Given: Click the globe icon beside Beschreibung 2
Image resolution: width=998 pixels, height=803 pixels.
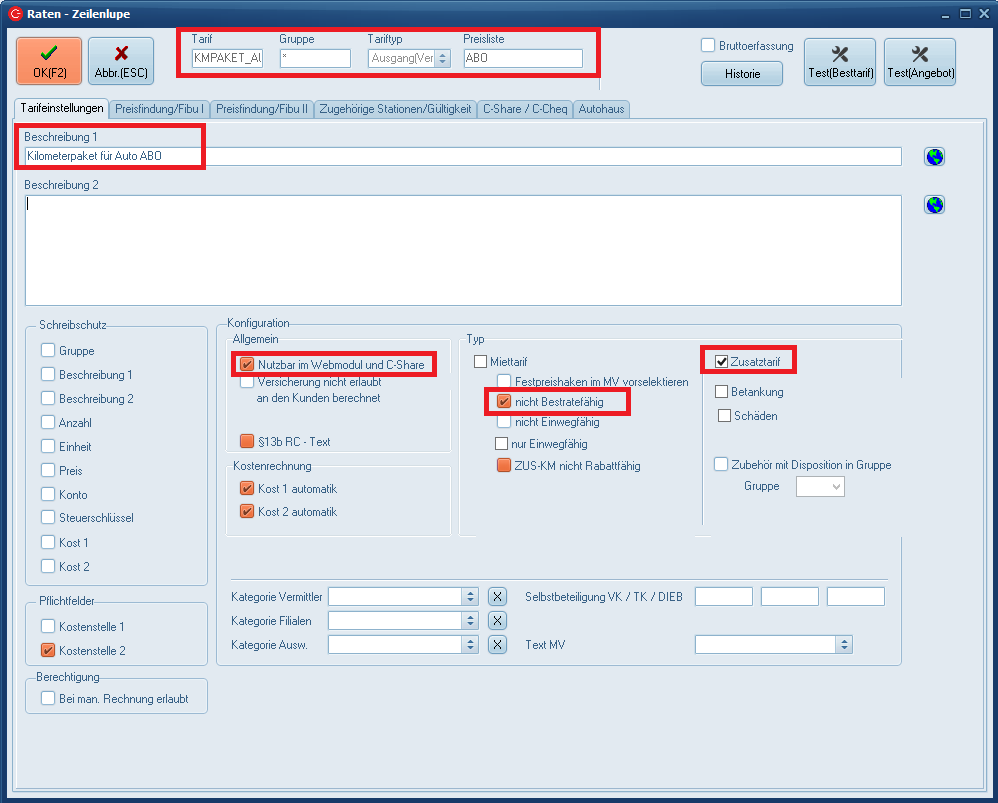Looking at the screenshot, I should tap(935, 205).
